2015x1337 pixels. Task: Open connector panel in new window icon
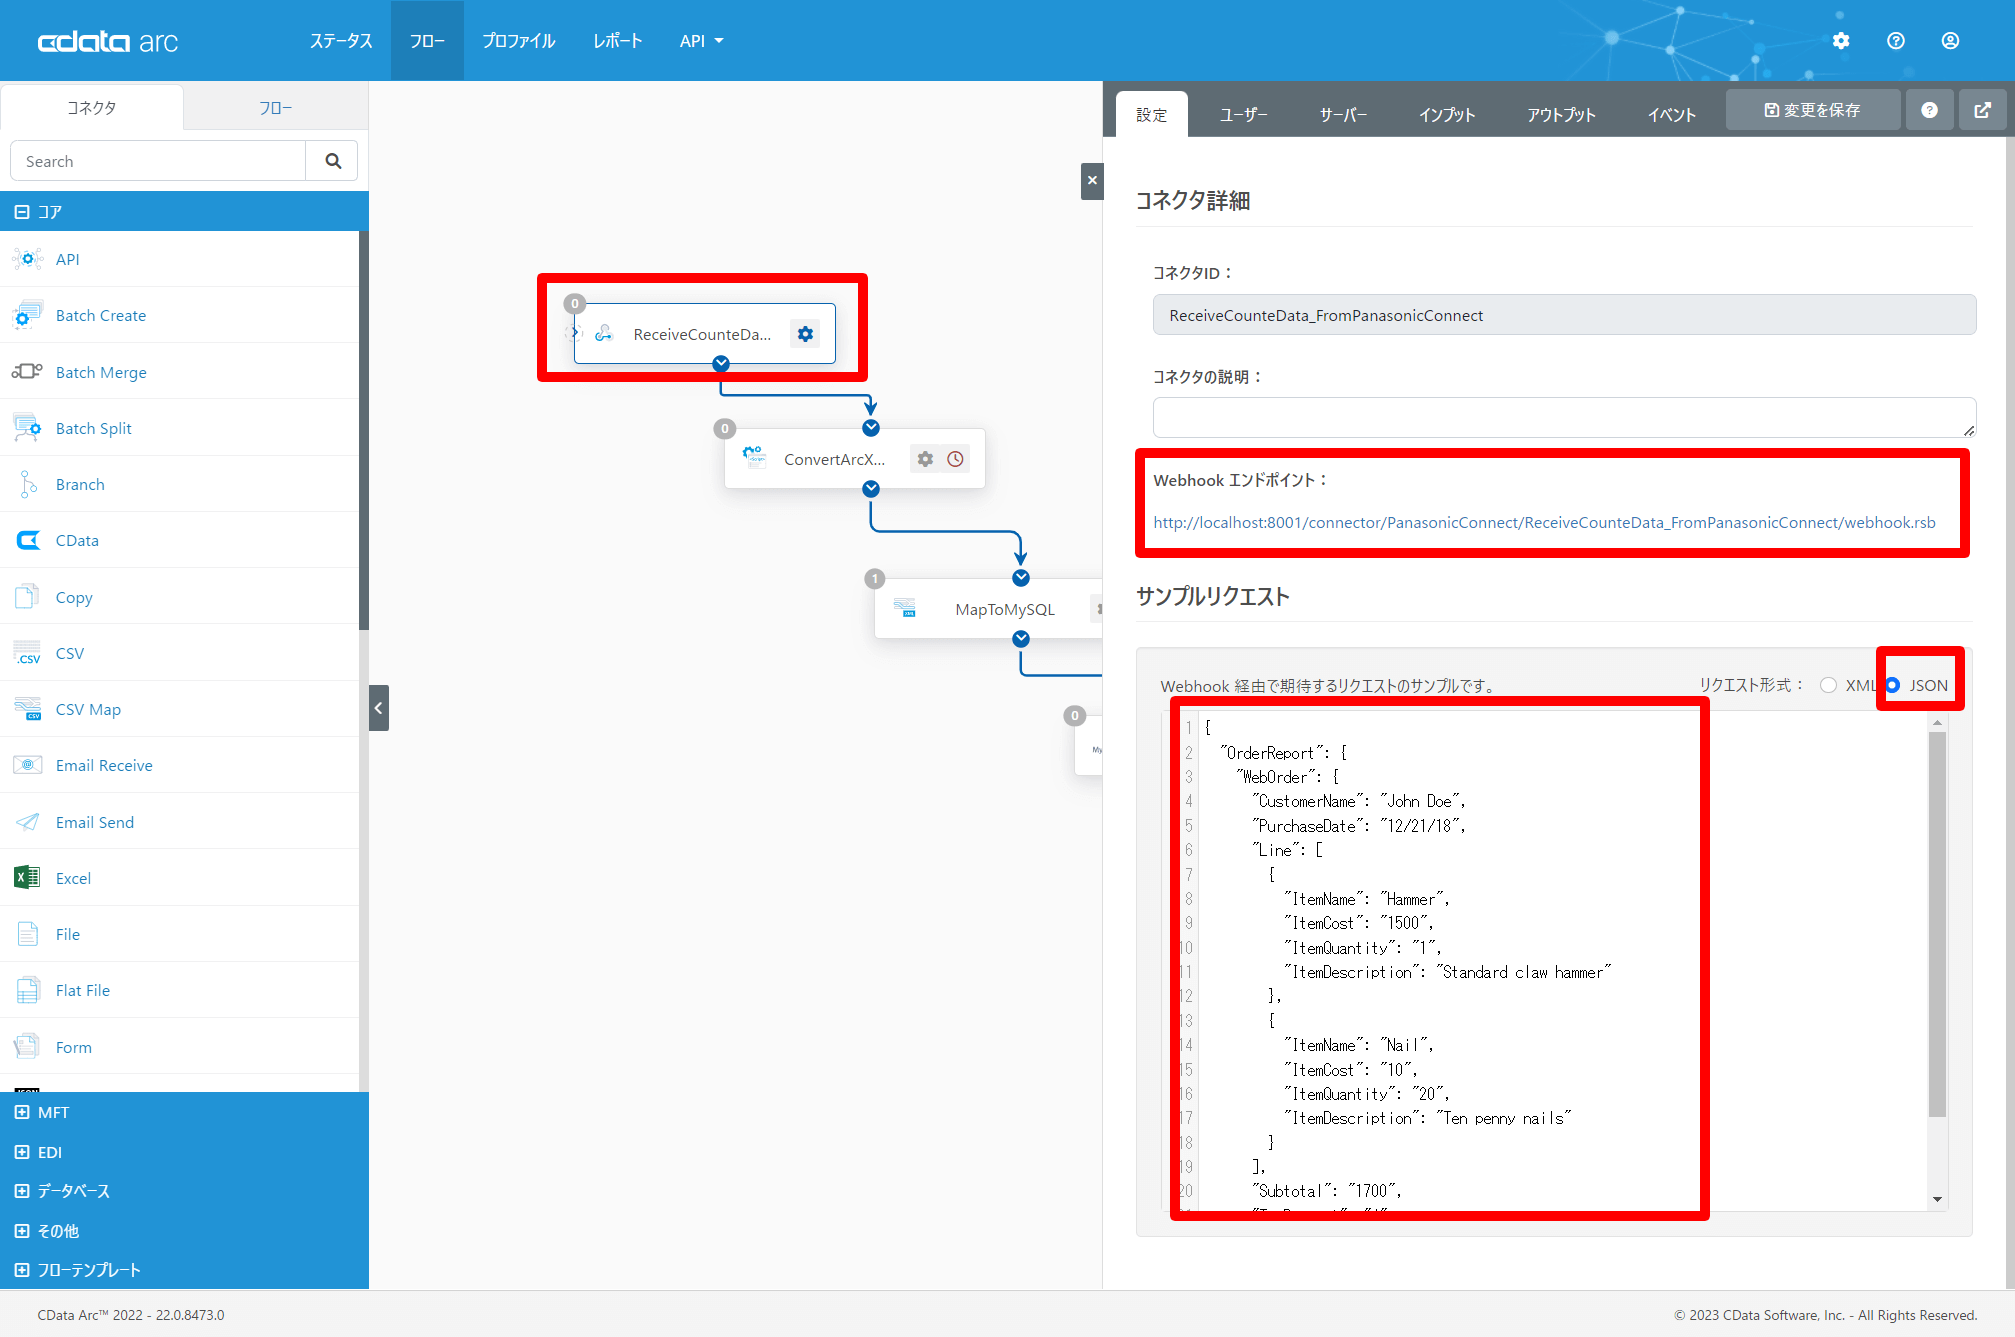(1982, 110)
